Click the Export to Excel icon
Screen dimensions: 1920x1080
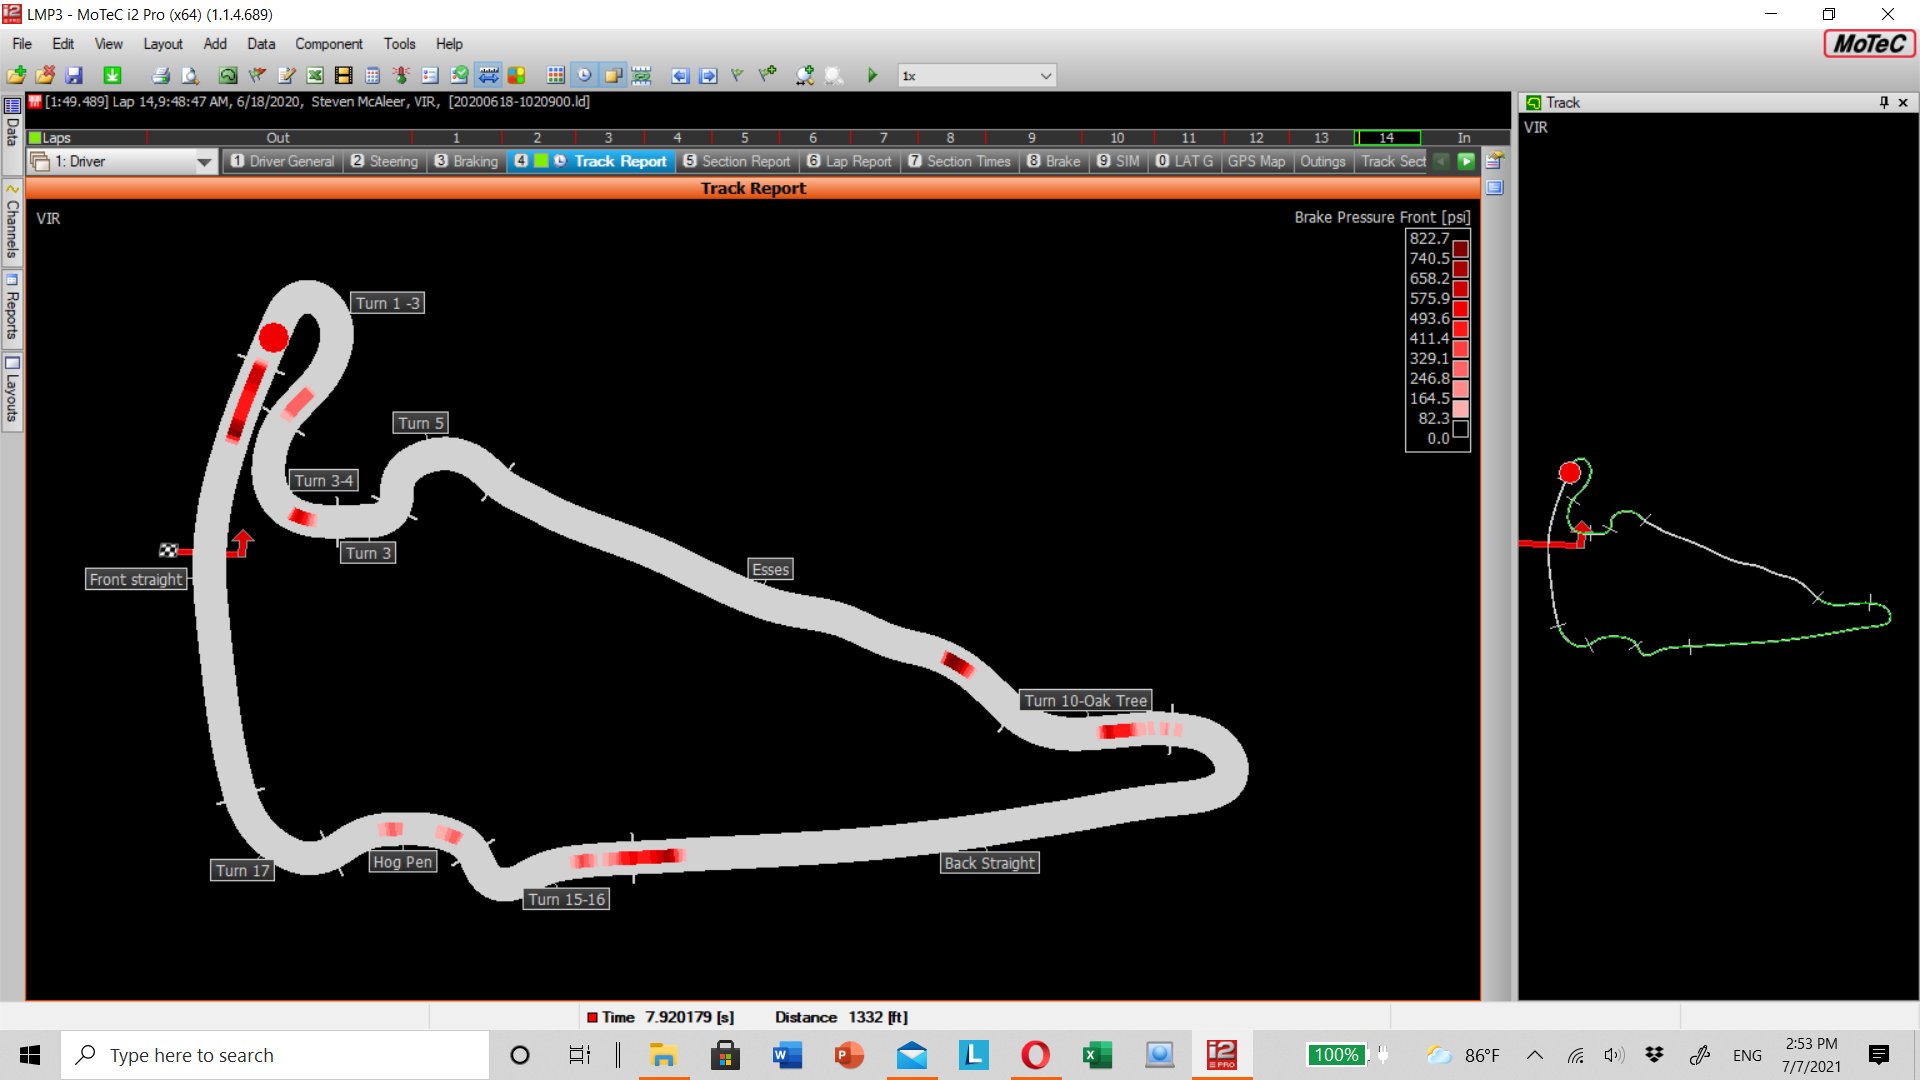(315, 75)
